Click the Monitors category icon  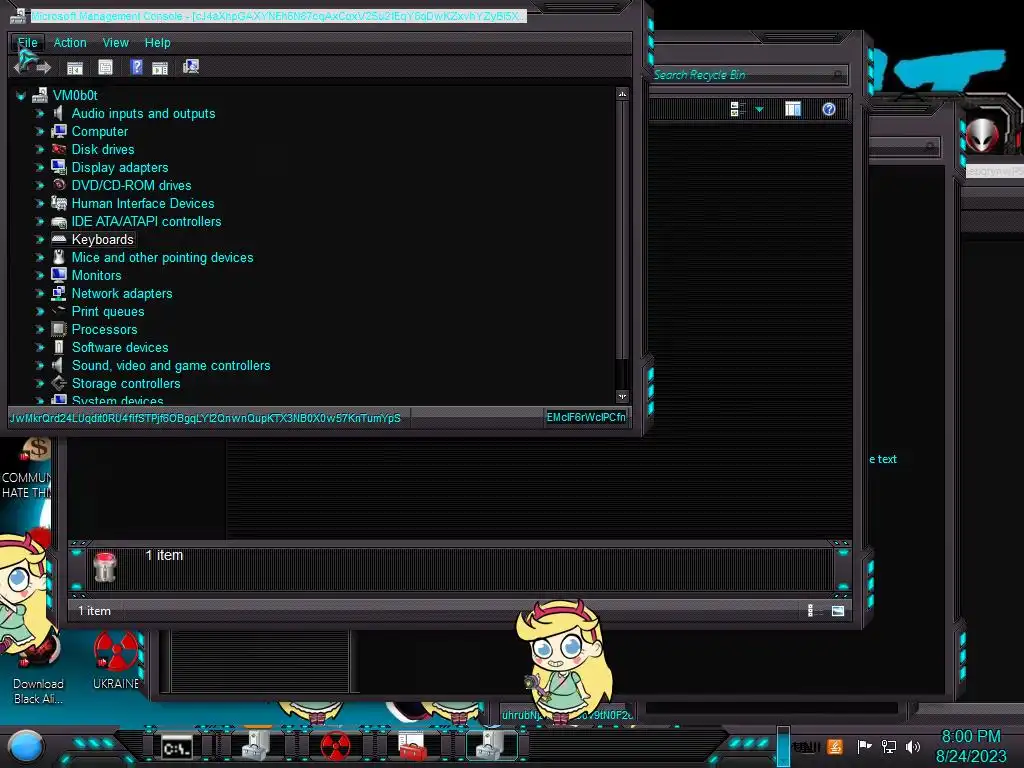tap(59, 275)
